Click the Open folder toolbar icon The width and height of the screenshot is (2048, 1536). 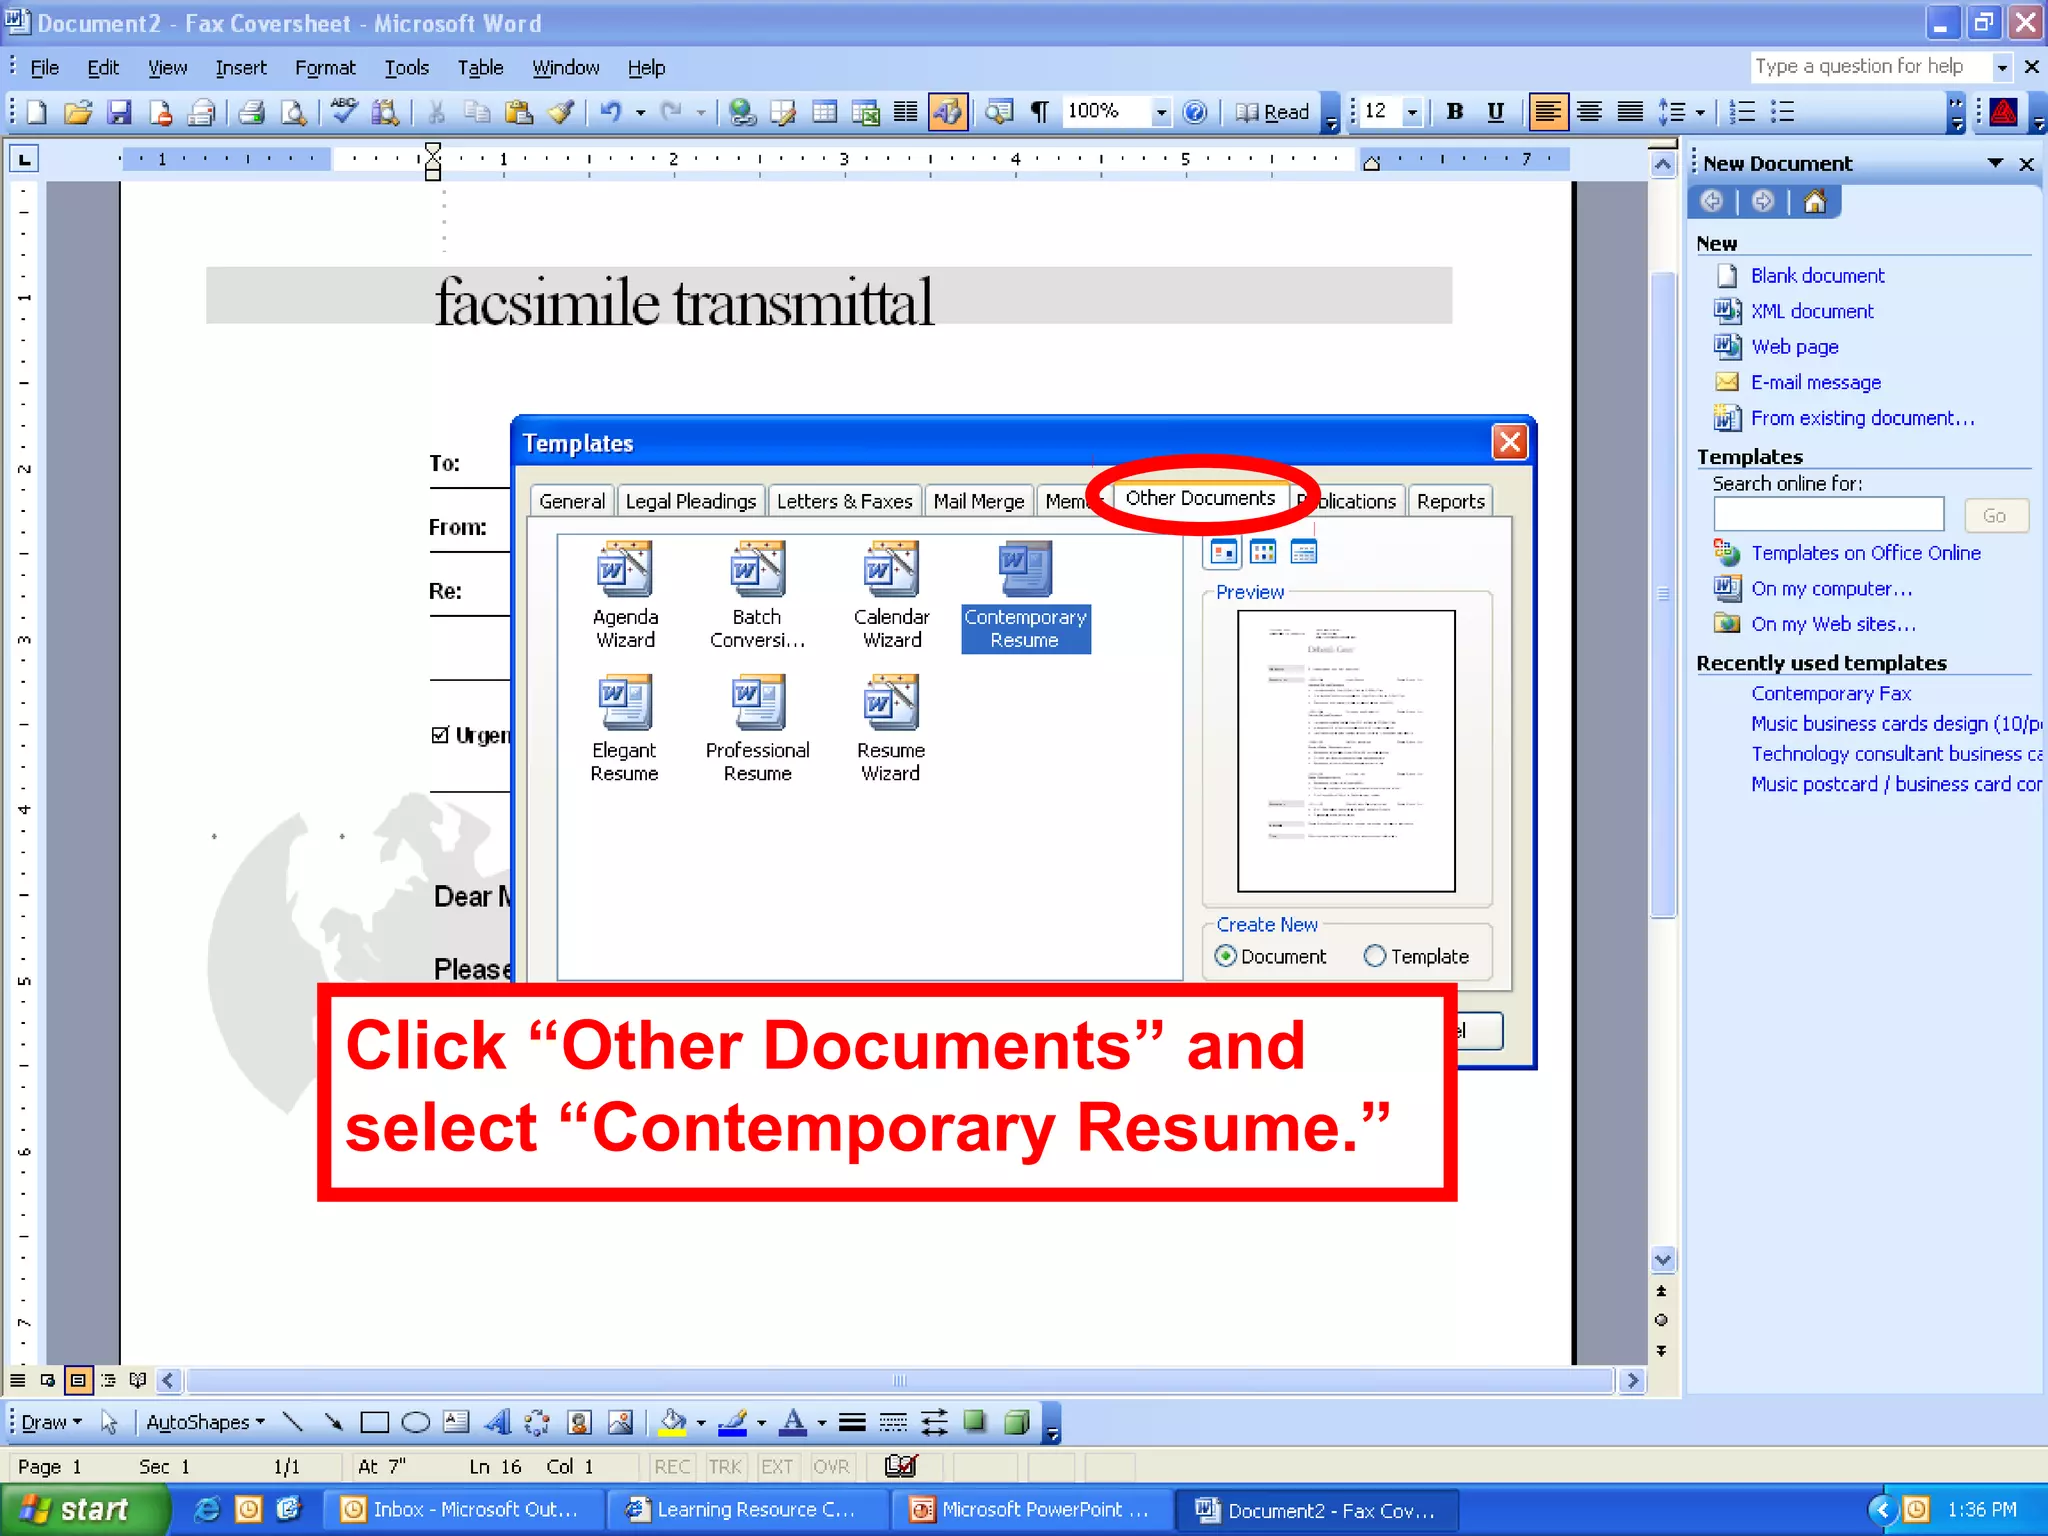click(x=77, y=112)
